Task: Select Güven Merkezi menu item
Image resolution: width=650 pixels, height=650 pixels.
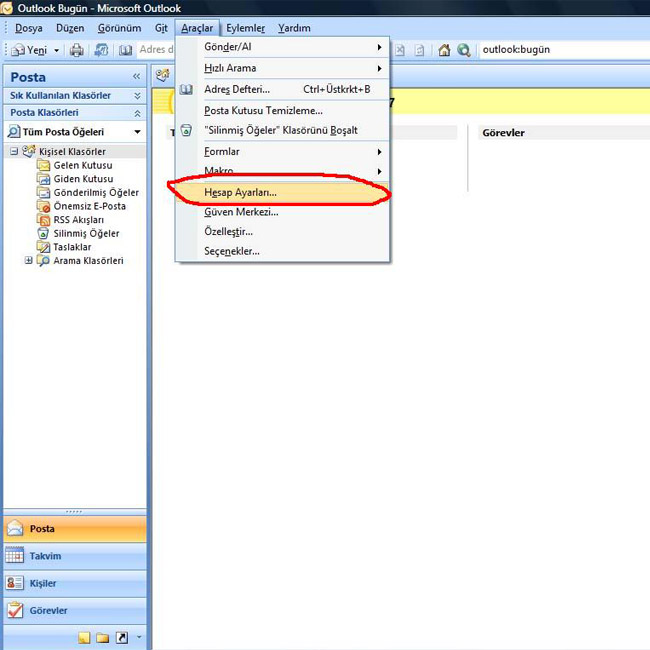Action: coord(282,212)
